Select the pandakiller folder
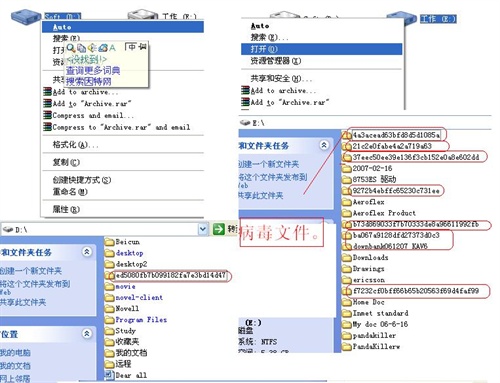This screenshot has height=383, width=500. pyautogui.click(x=374, y=335)
